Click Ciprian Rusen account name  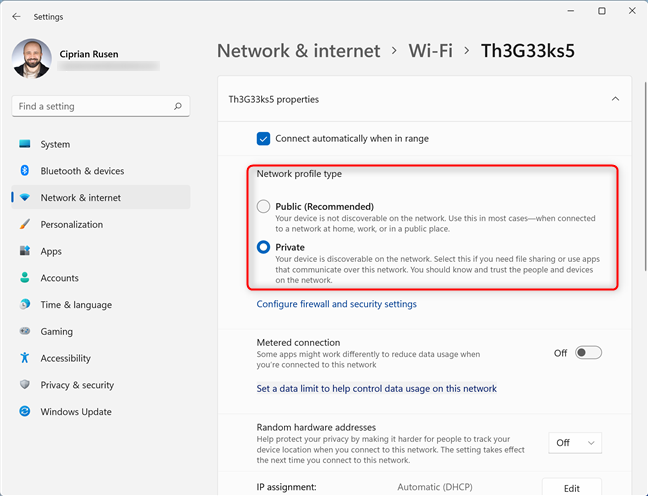click(89, 54)
